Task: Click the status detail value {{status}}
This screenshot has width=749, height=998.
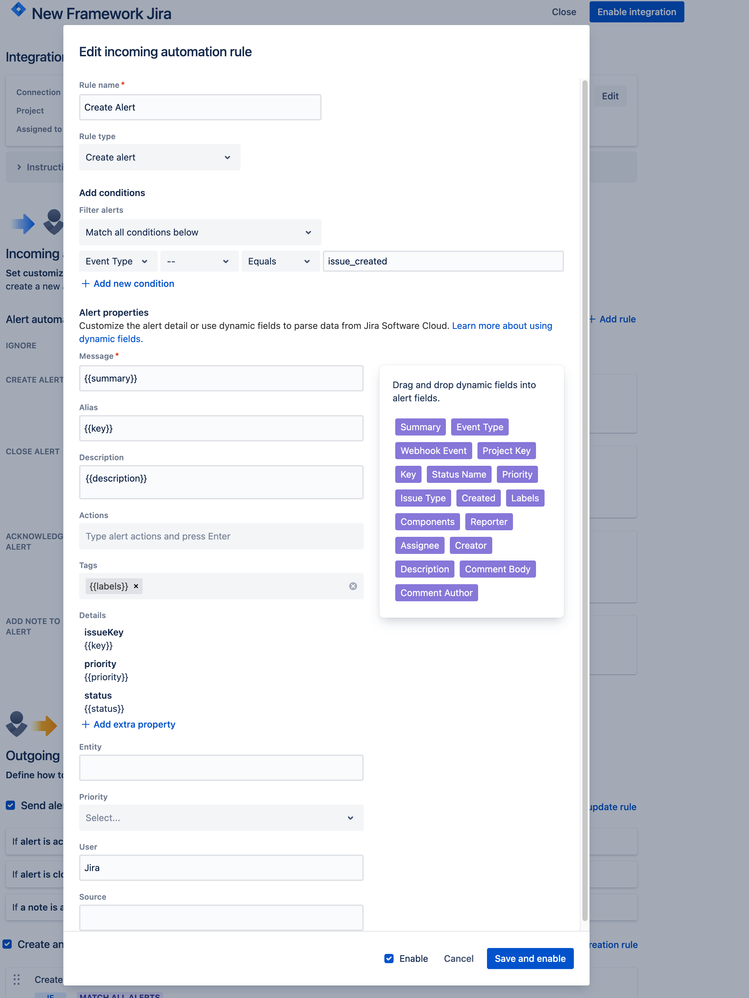Action: pos(104,708)
